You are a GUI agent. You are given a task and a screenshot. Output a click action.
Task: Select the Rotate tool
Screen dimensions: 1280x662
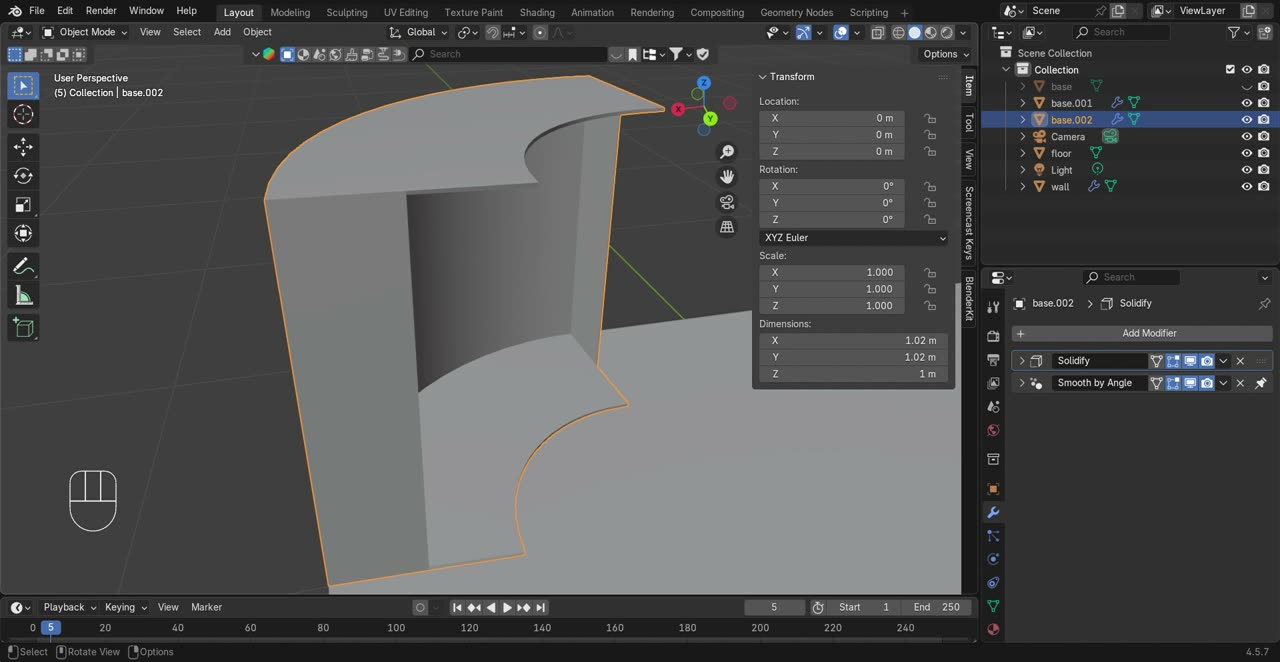click(x=23, y=176)
